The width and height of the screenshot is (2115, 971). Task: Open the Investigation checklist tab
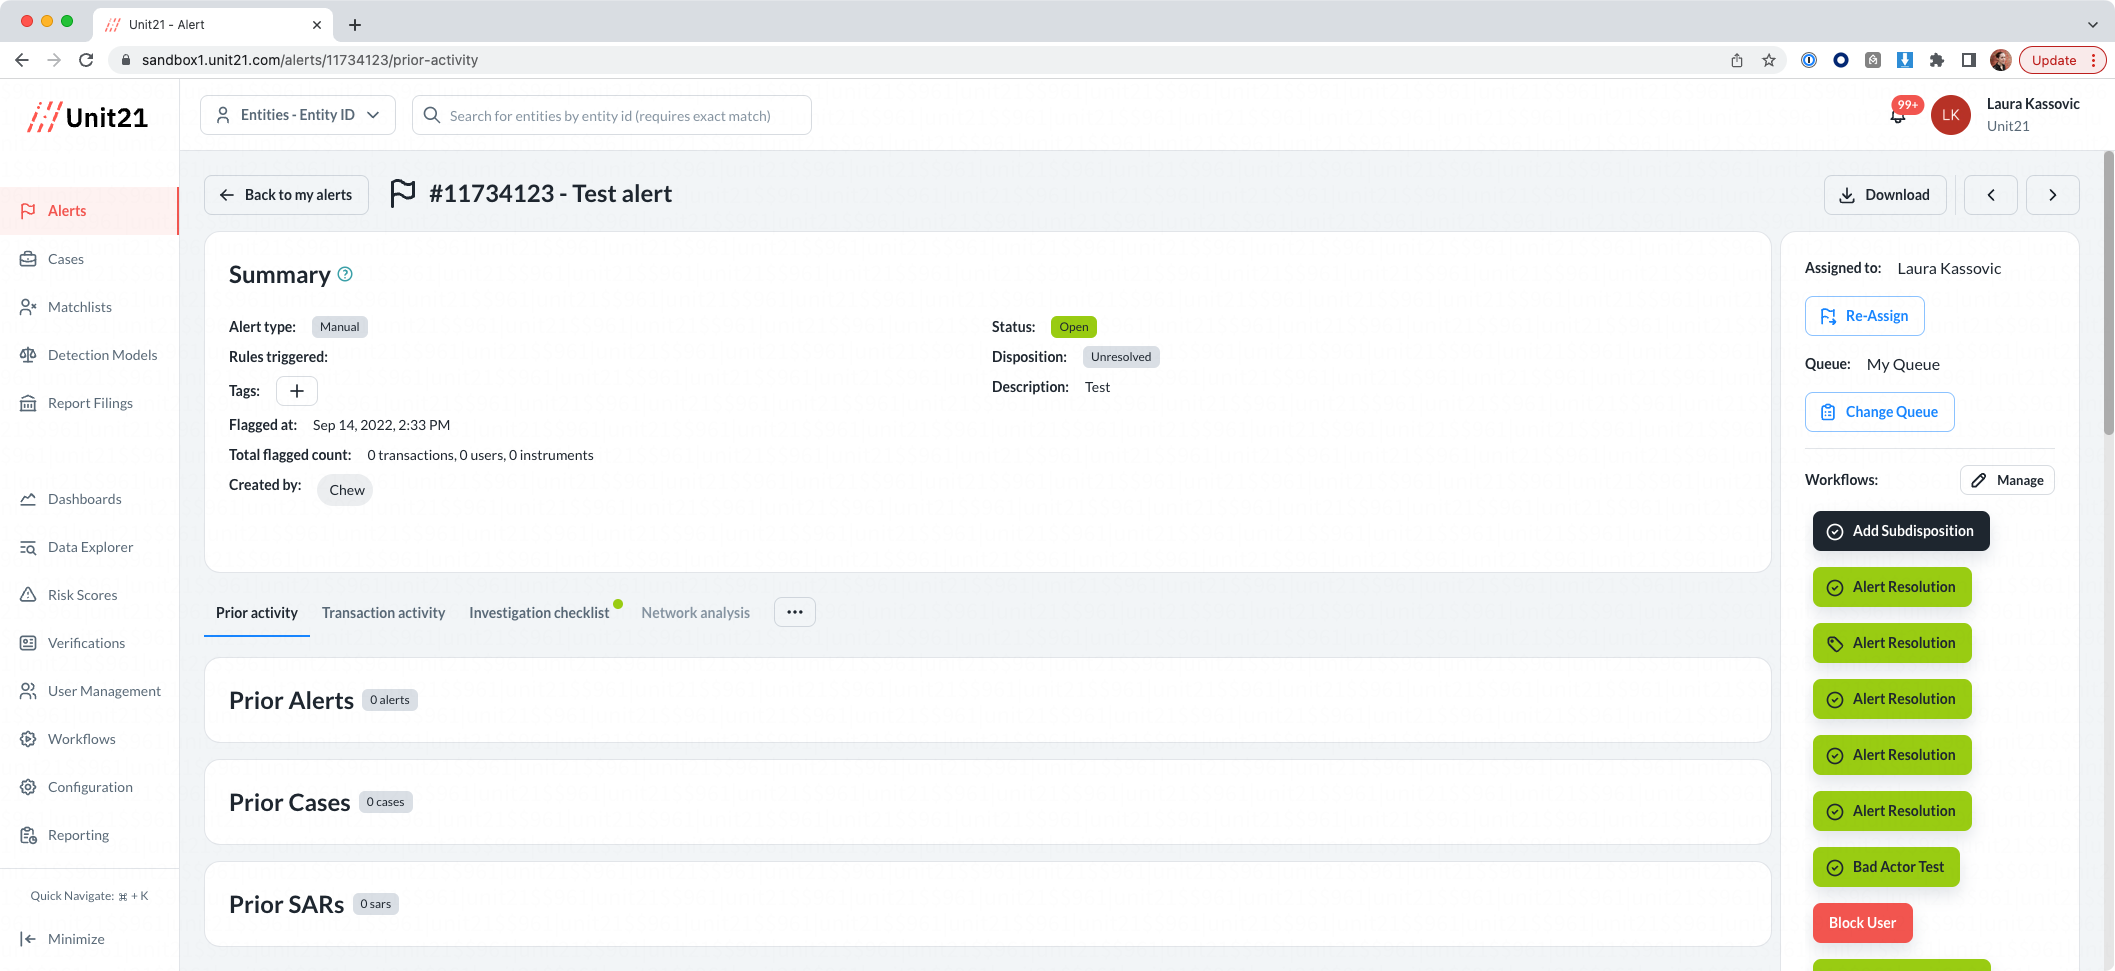click(539, 612)
